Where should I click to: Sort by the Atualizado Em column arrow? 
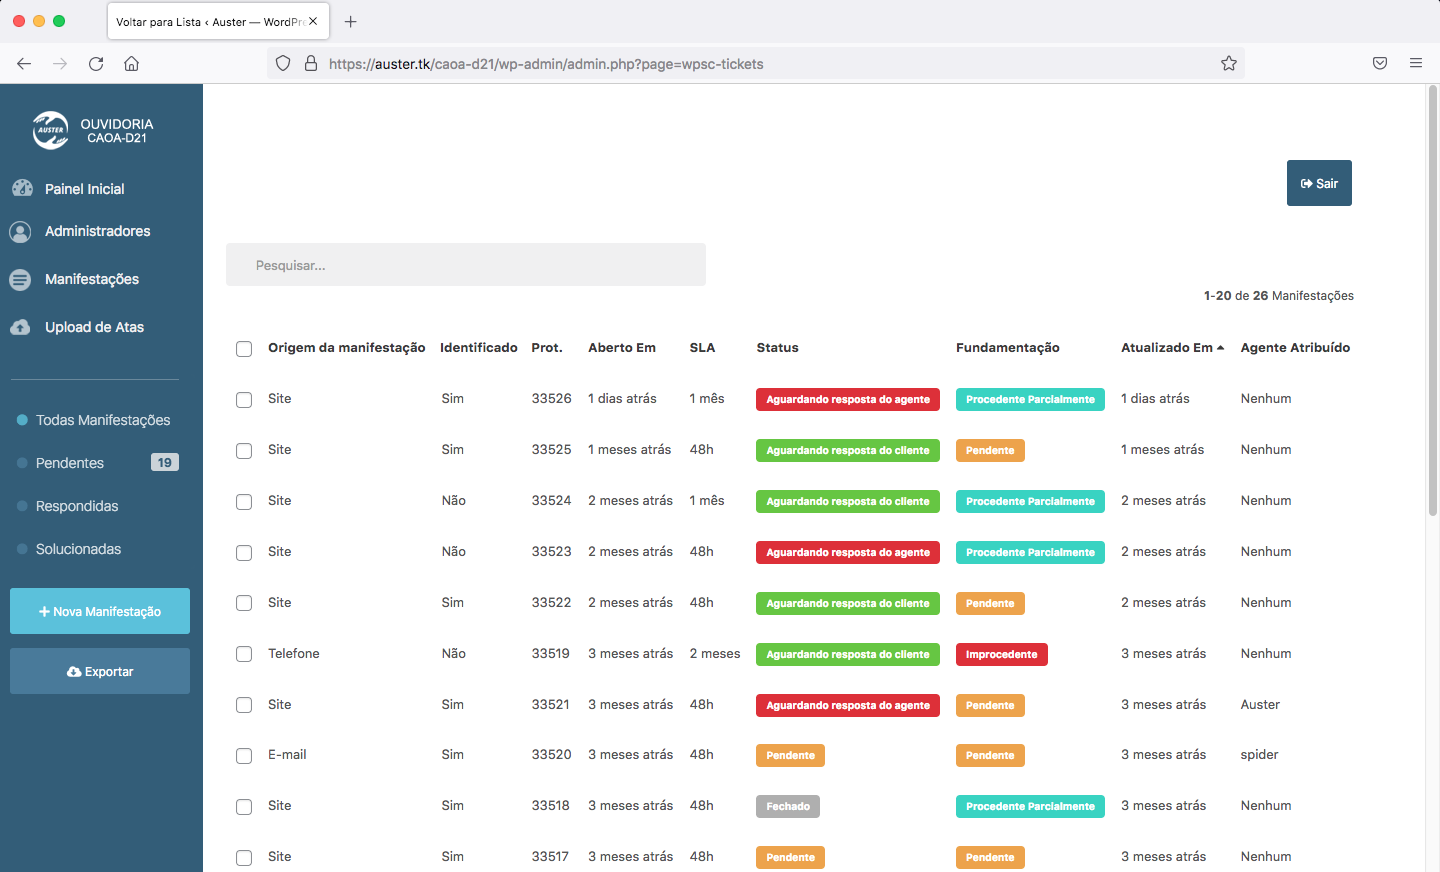point(1220,348)
